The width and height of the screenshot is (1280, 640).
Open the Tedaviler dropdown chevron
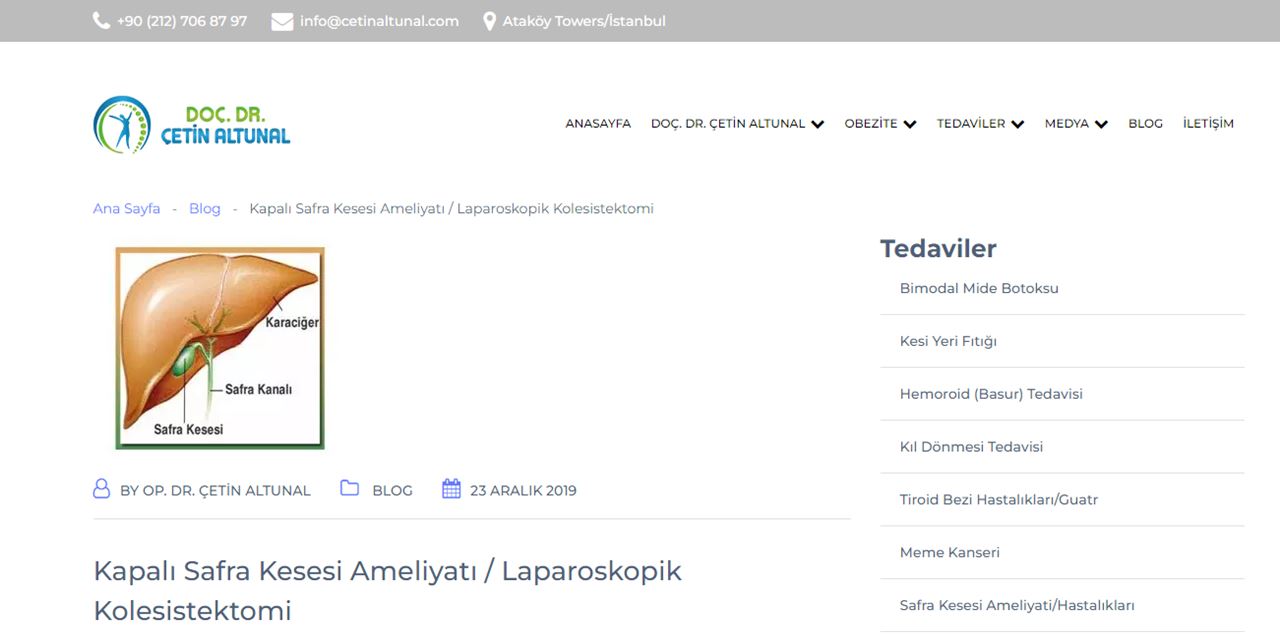[1018, 124]
